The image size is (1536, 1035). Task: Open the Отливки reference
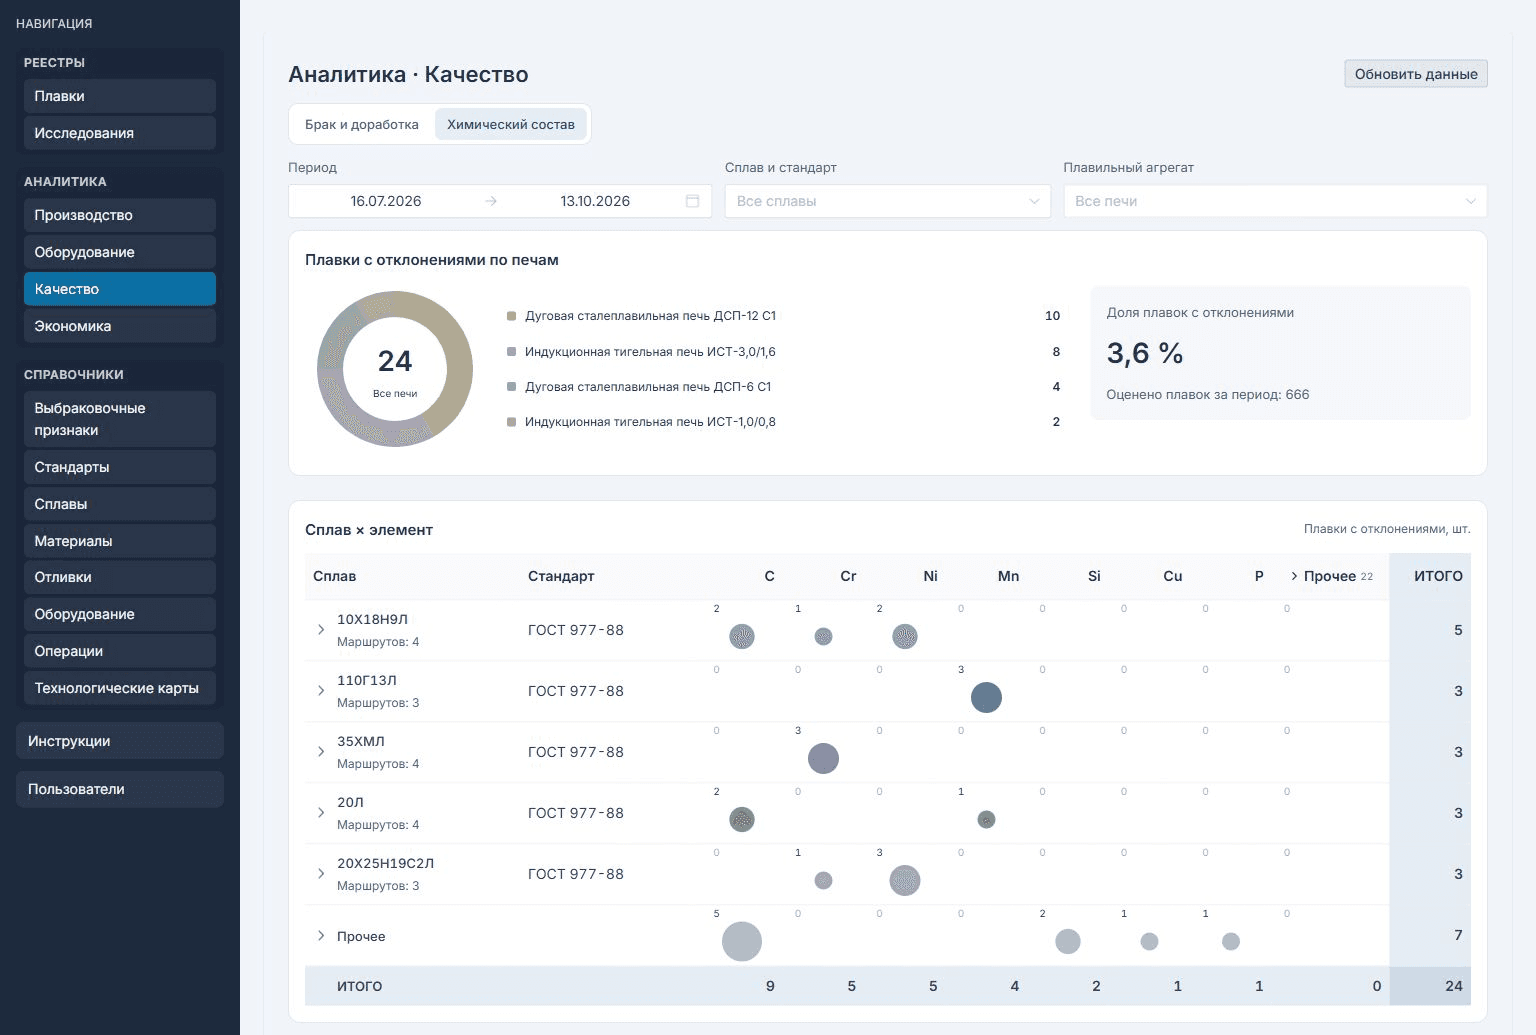point(120,577)
